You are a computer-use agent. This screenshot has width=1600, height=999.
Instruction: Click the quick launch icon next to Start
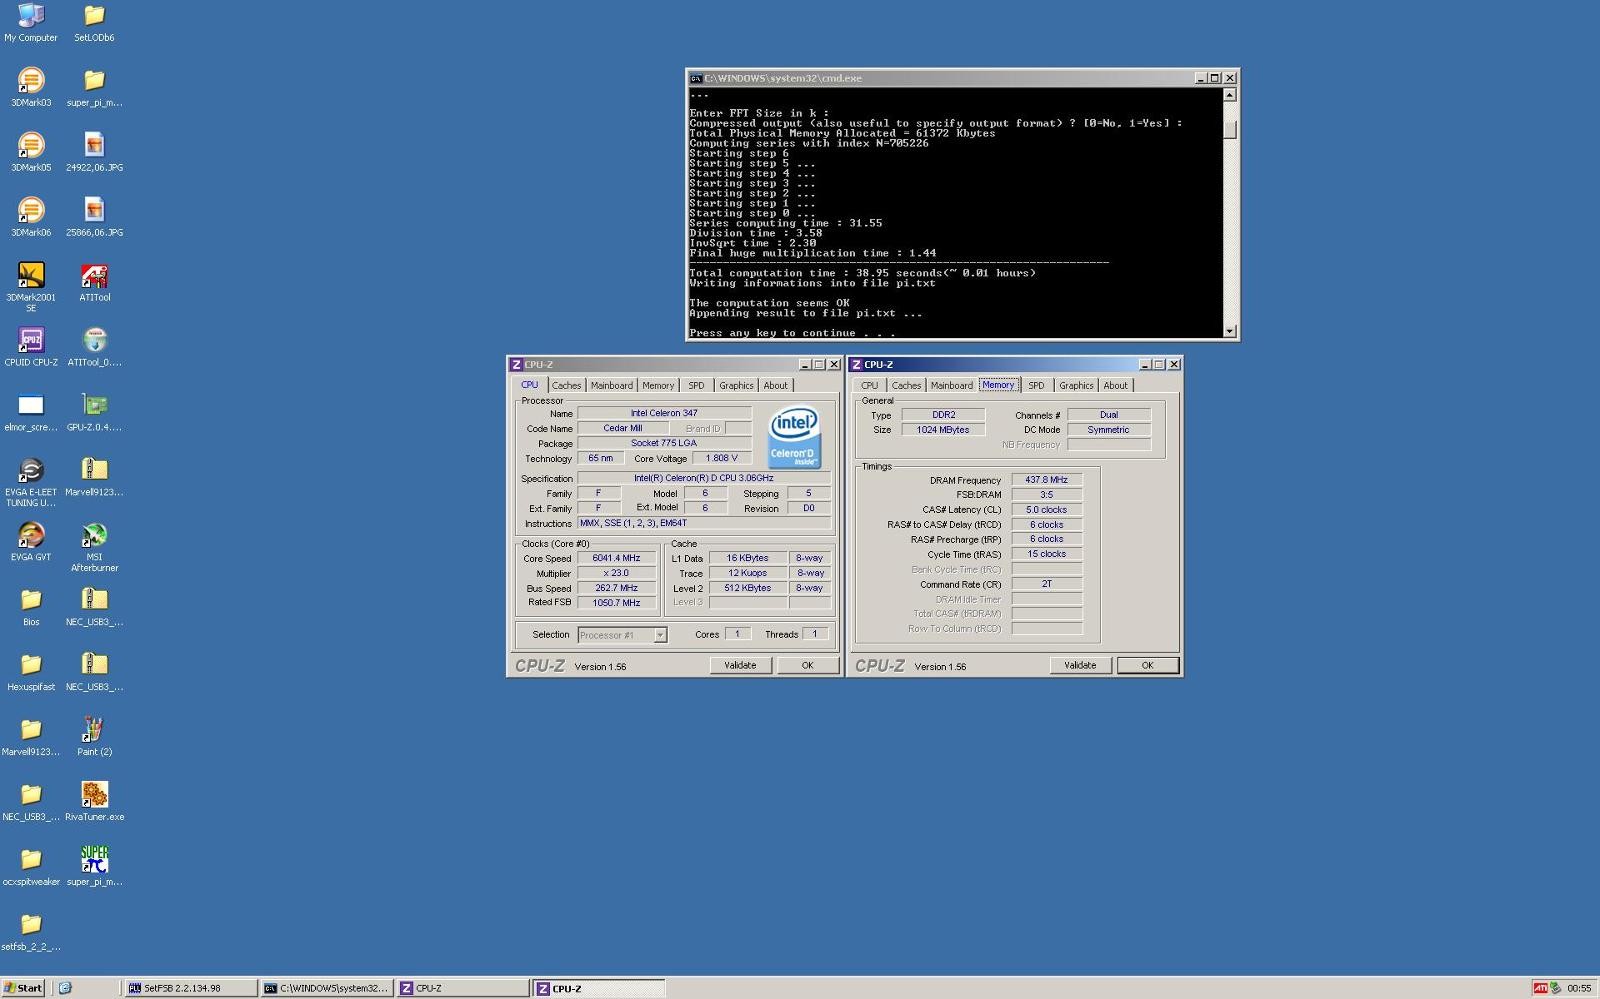(65, 988)
